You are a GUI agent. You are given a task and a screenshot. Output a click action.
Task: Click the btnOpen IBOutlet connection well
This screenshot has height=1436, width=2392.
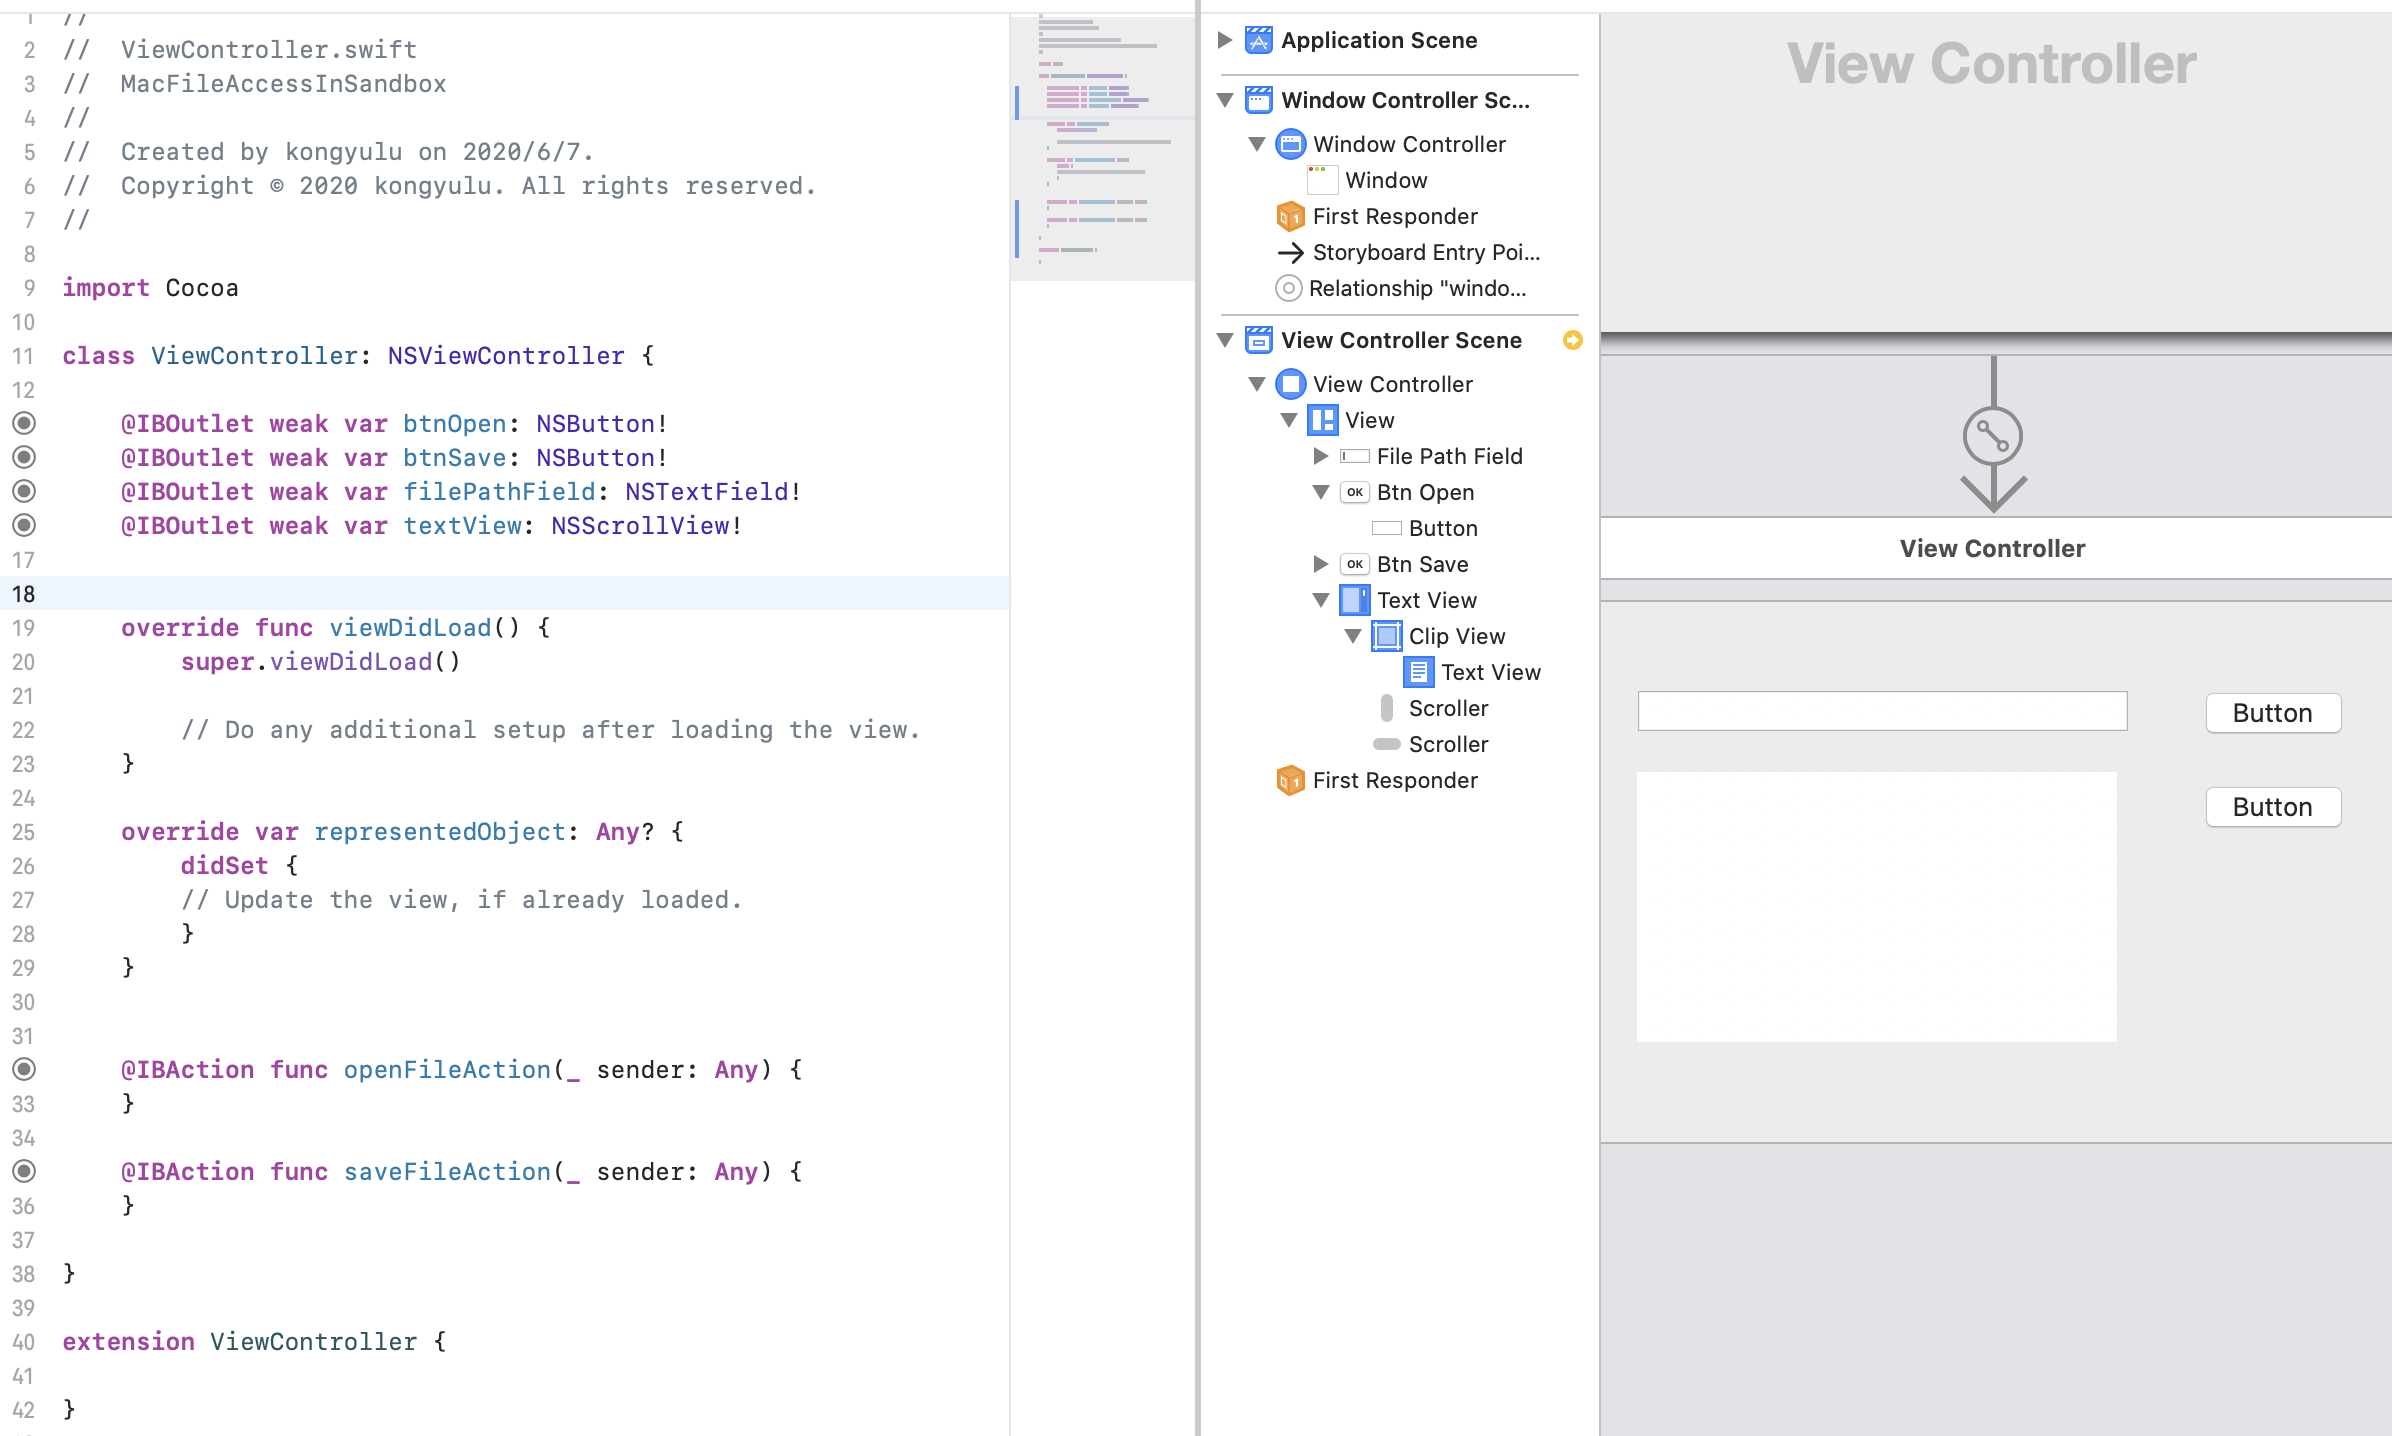[x=23, y=423]
